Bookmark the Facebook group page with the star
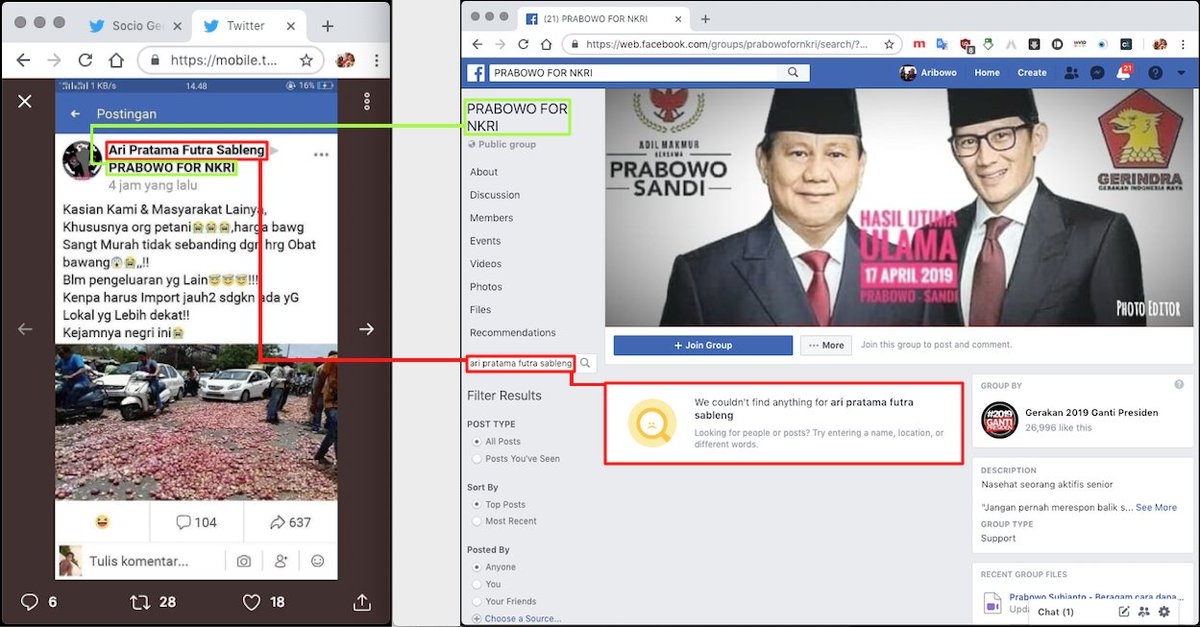The width and height of the screenshot is (1200, 627). 888,44
